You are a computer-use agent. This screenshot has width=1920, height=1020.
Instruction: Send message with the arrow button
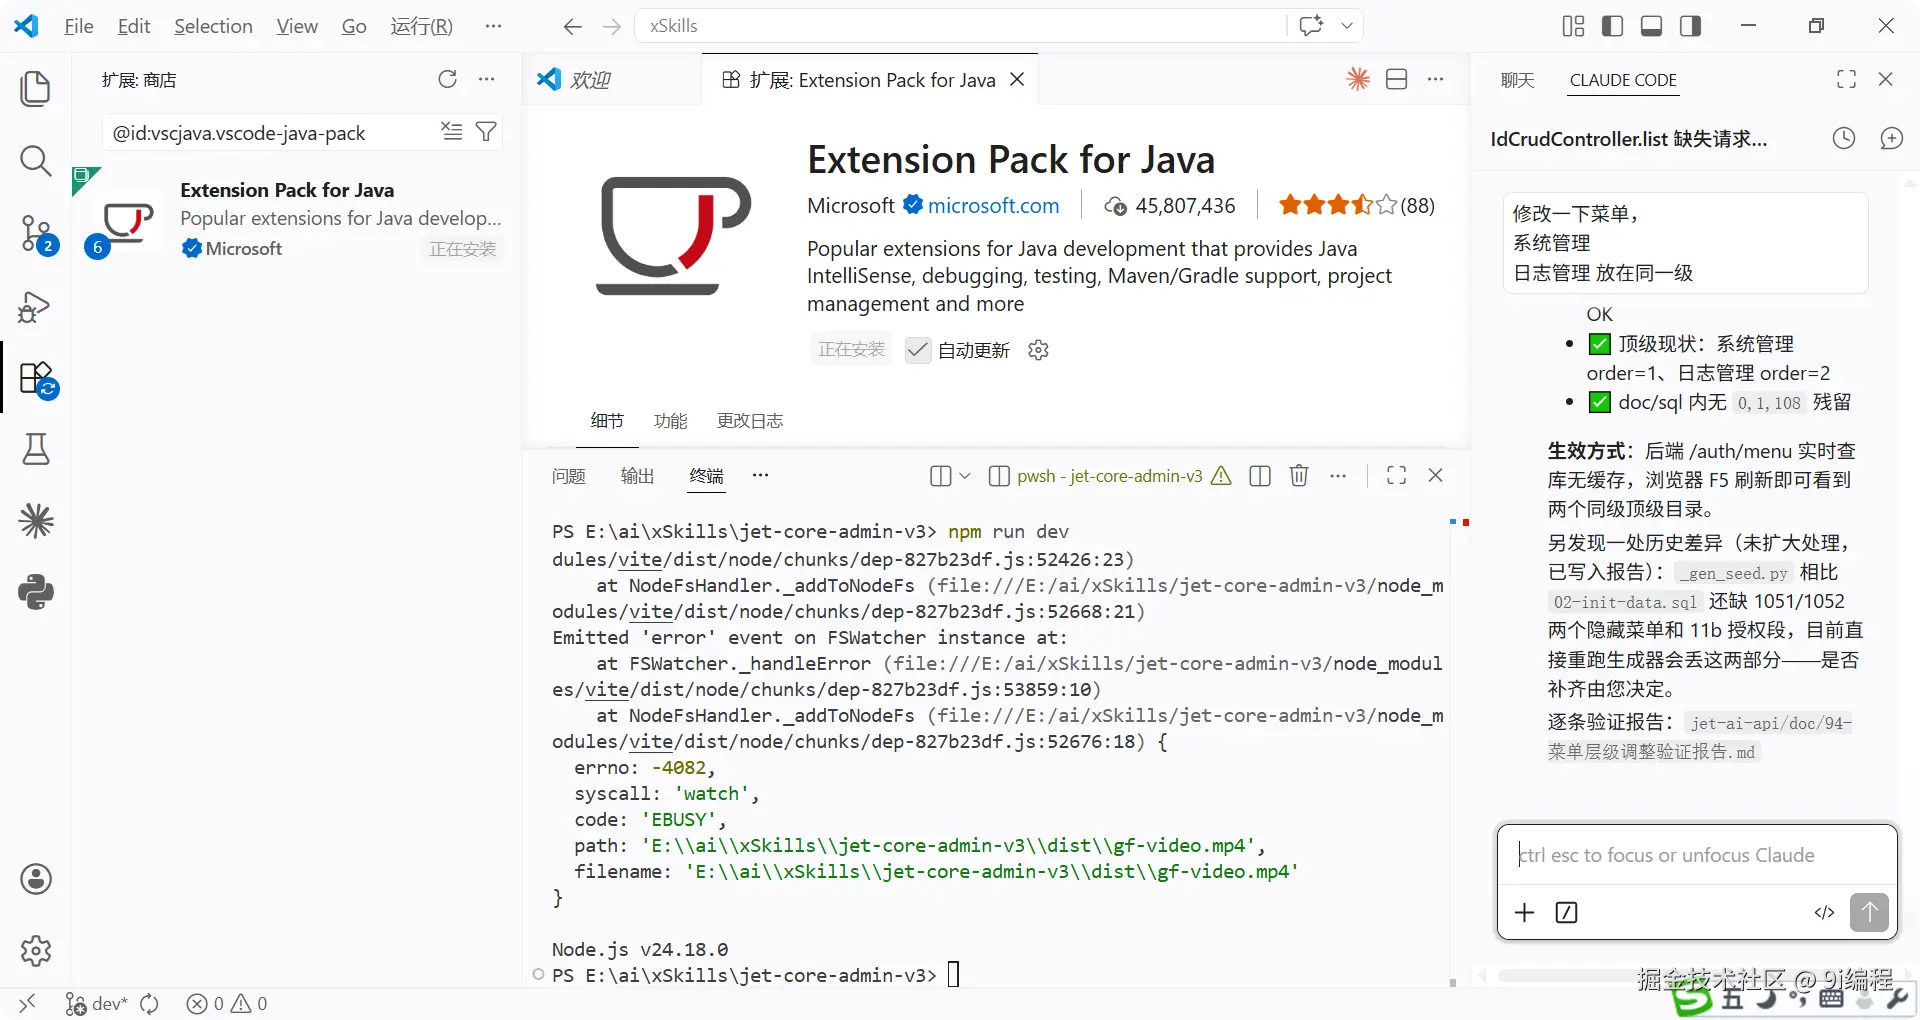pyautogui.click(x=1869, y=912)
